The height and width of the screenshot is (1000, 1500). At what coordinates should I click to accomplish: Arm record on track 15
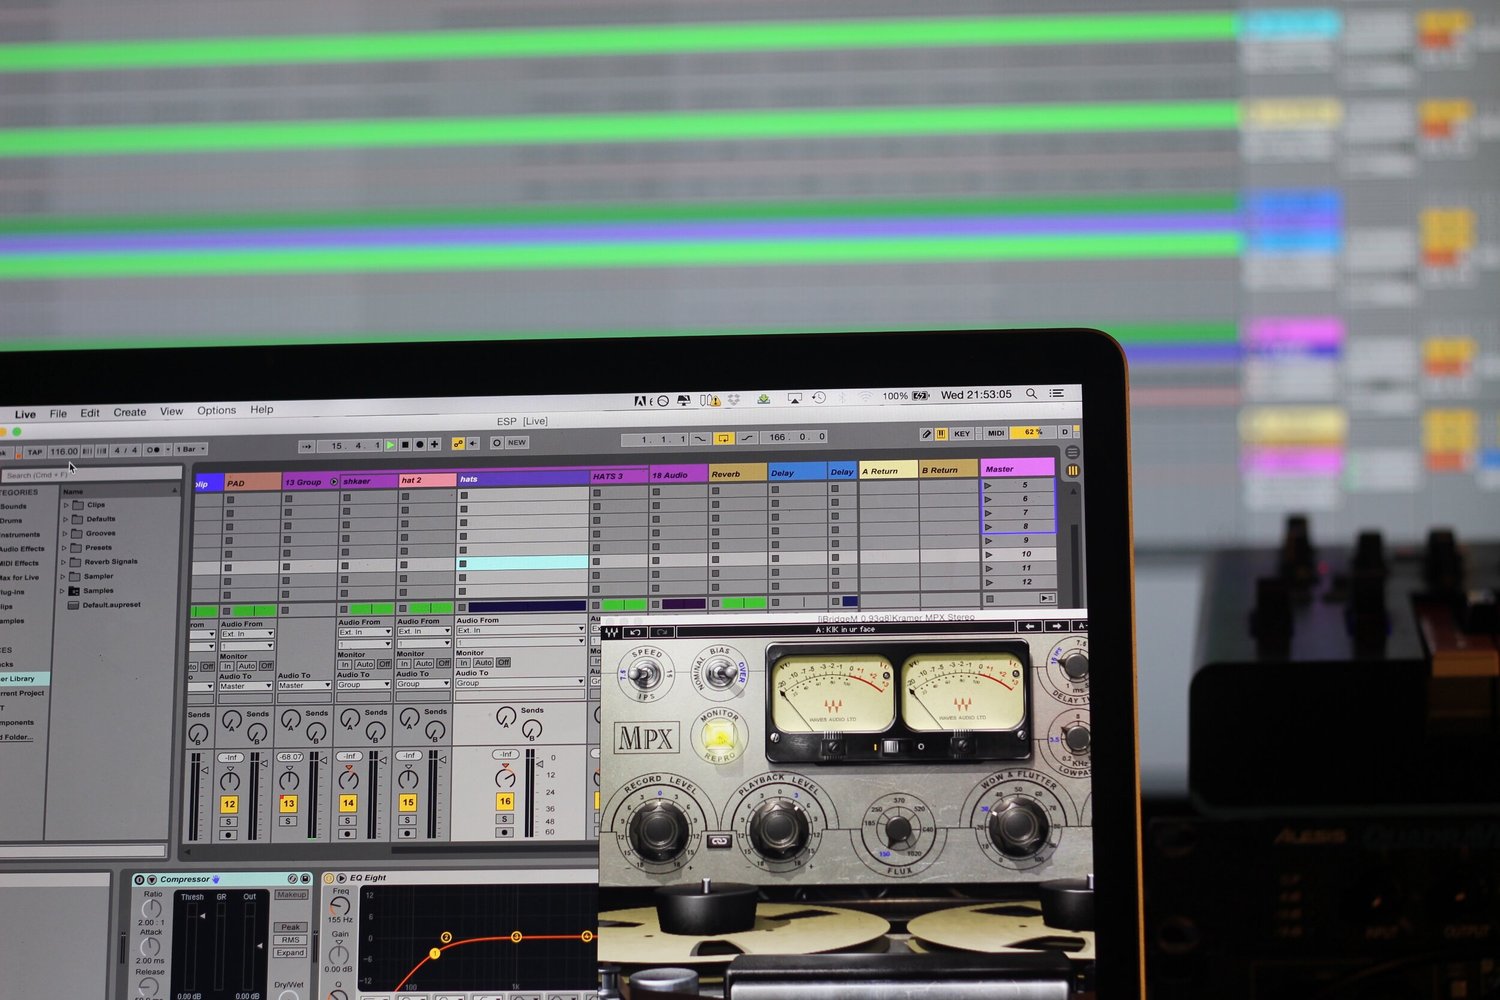pyautogui.click(x=407, y=832)
